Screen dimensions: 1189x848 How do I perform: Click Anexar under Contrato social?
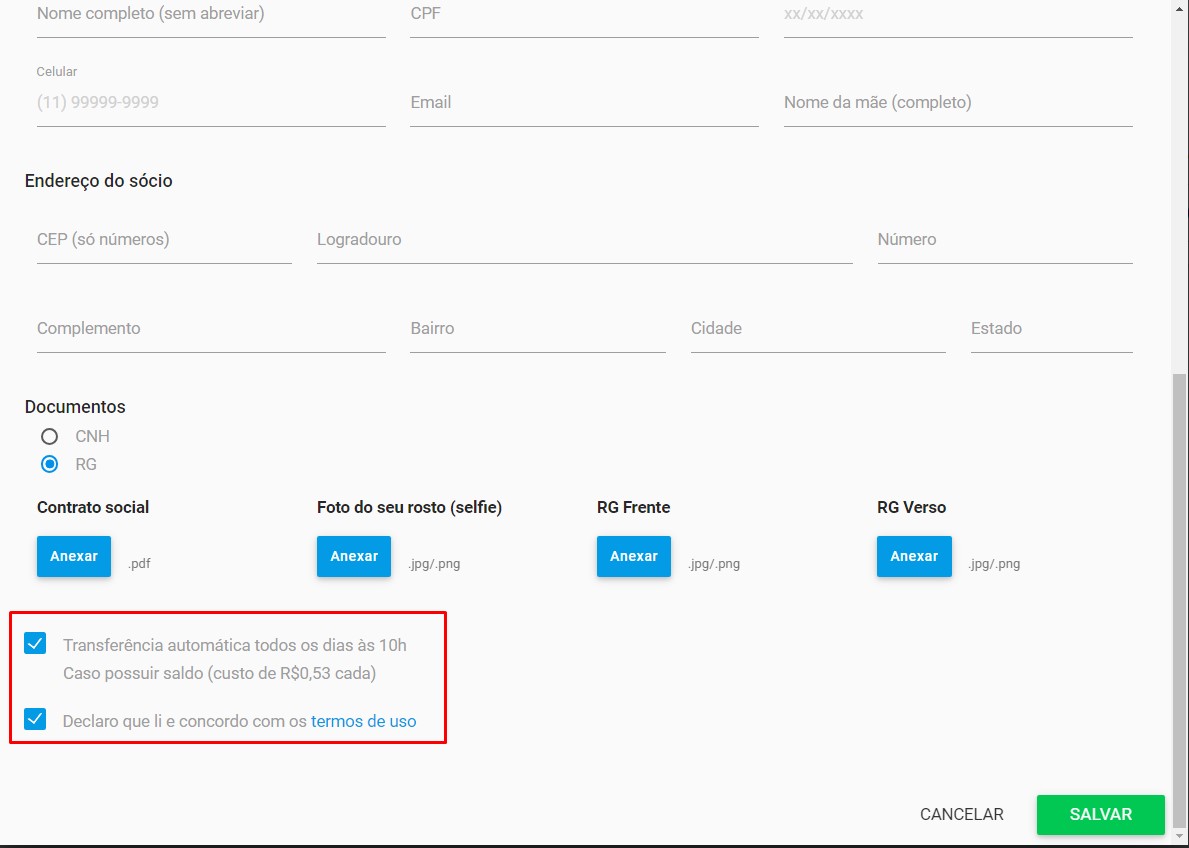click(x=74, y=556)
